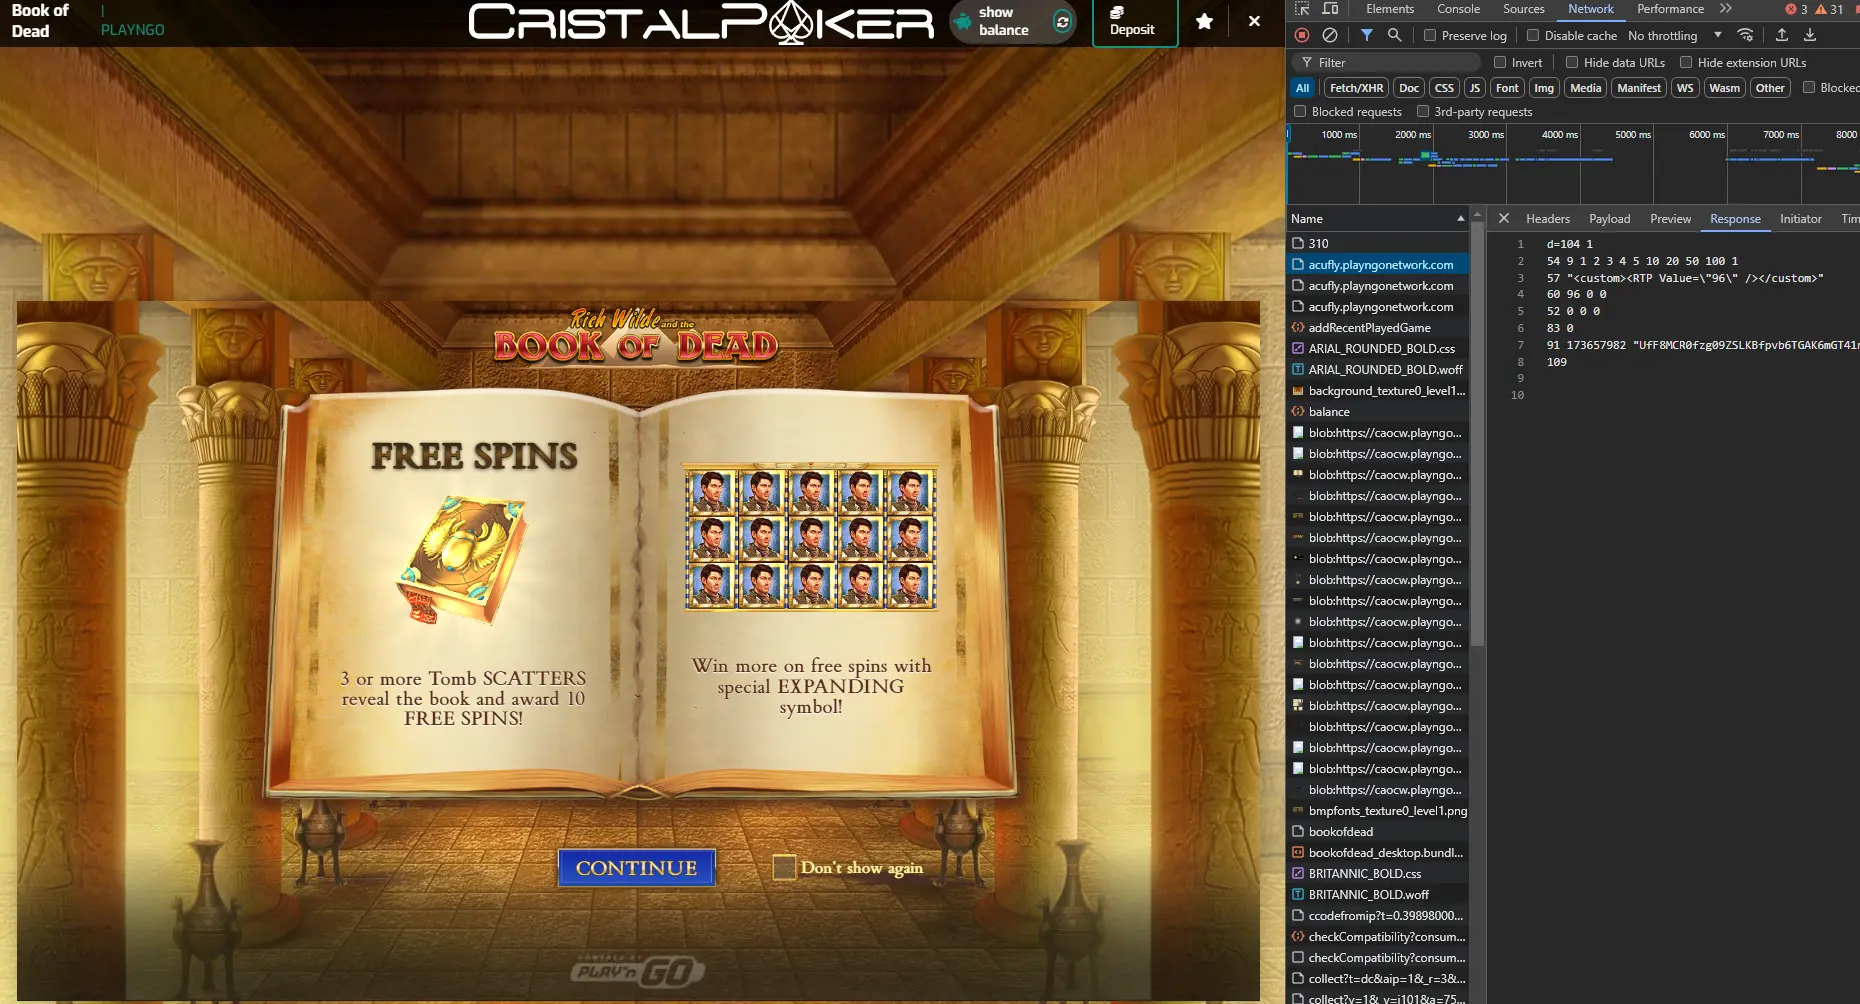Image resolution: width=1860 pixels, height=1004 pixels.
Task: Open the errors count indicator
Action: pyautogui.click(x=1796, y=9)
